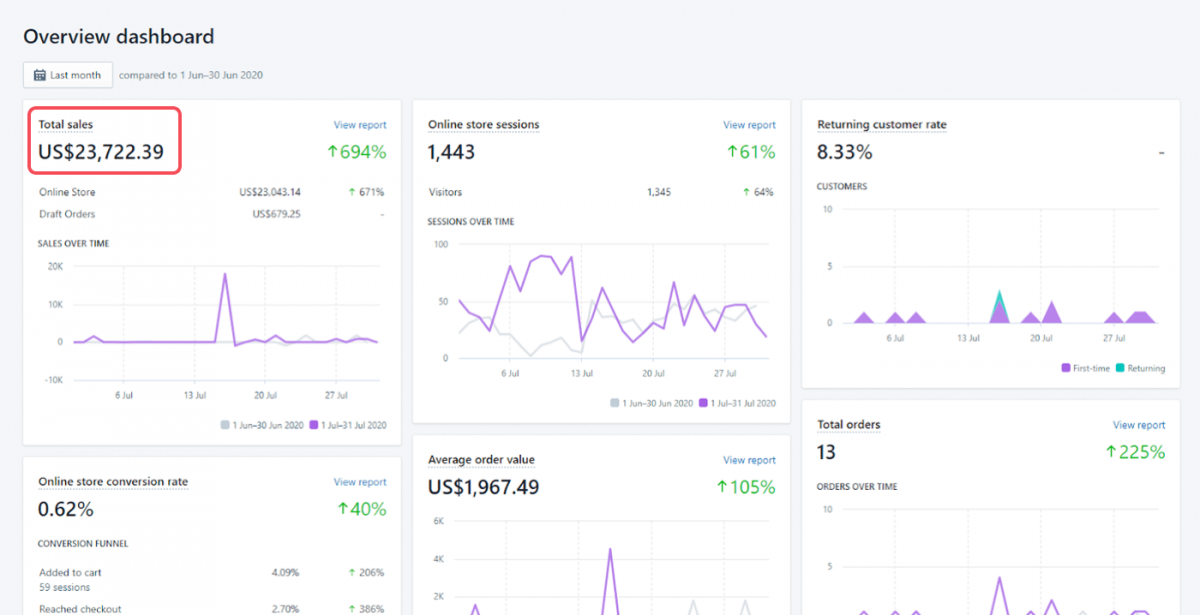1200x615 pixels.
Task: Click the Overview dashboard page title
Action: click(119, 37)
